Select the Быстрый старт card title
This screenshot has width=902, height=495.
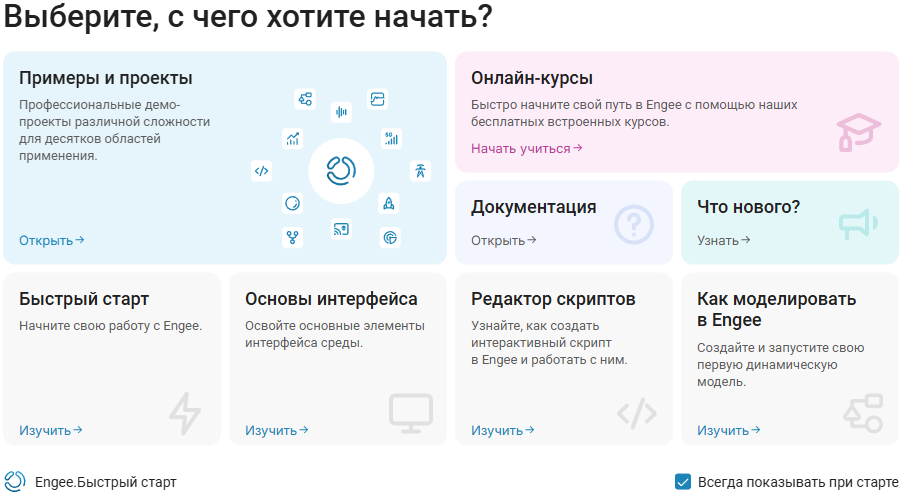click(84, 299)
